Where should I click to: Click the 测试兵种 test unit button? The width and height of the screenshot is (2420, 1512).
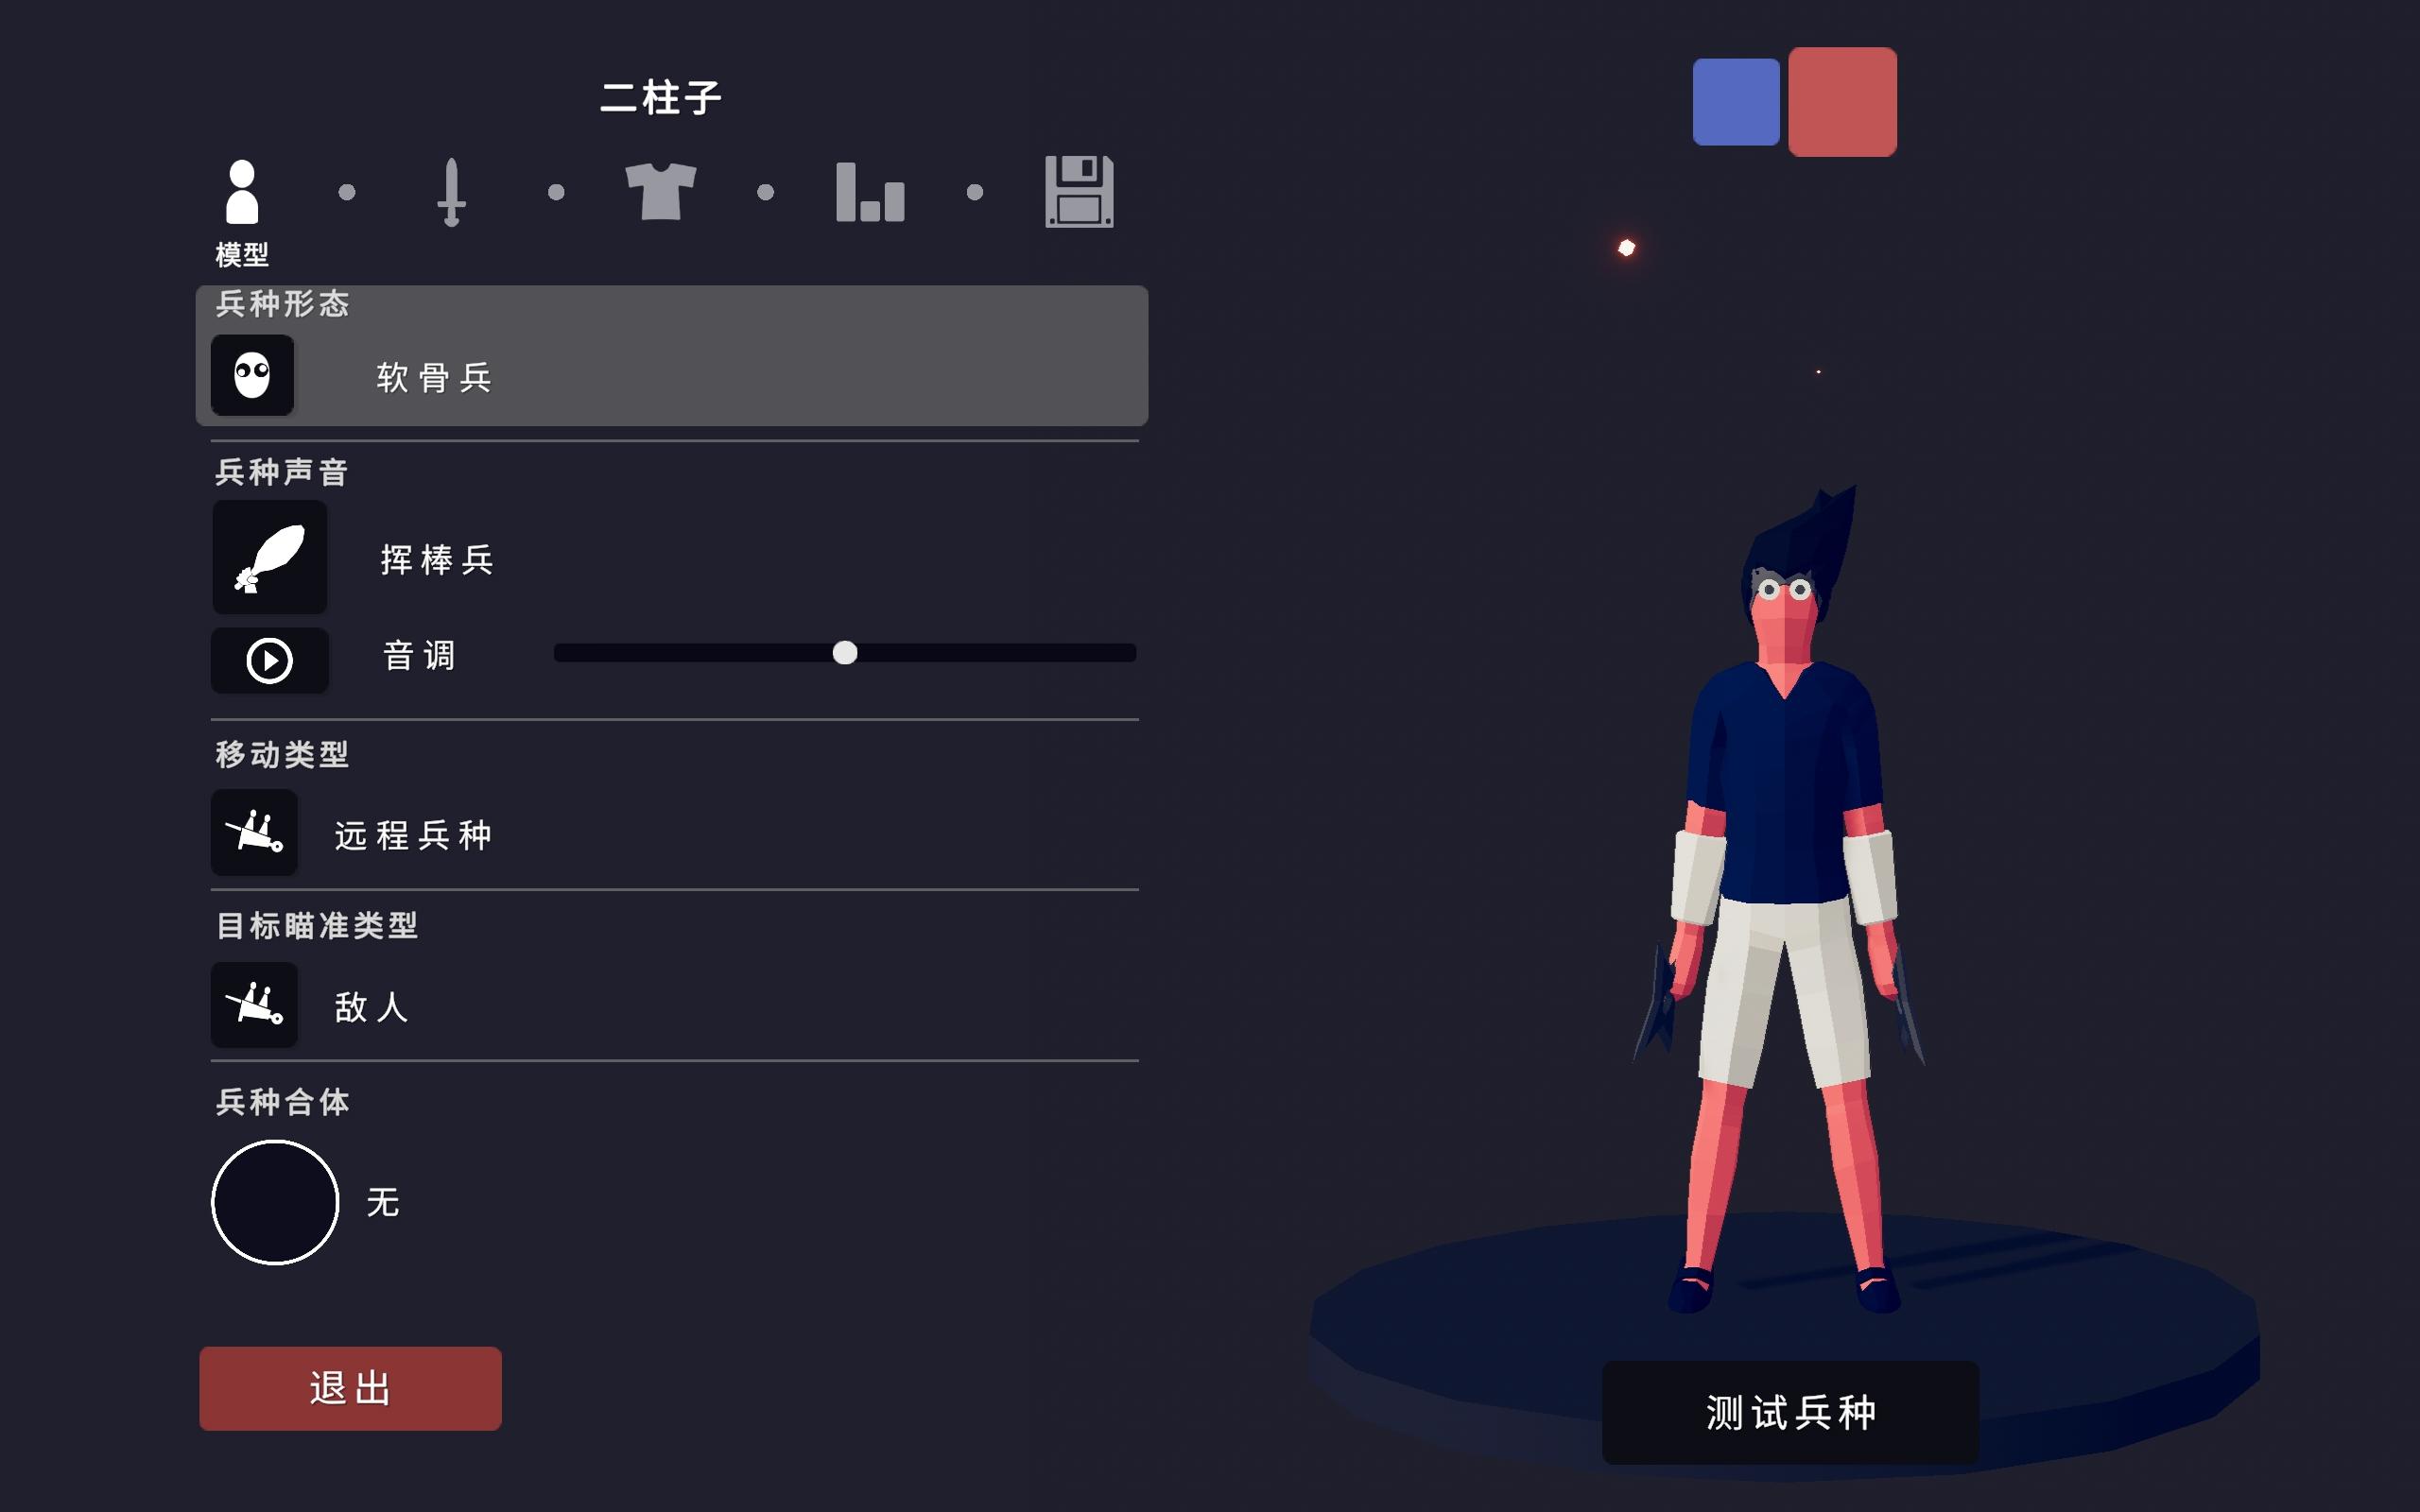tap(1790, 1412)
